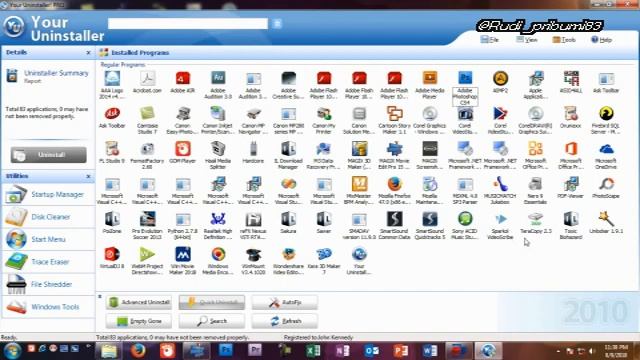The height and width of the screenshot is (360, 640).
Task: Focus the search input field at top
Action: click(x=188, y=24)
